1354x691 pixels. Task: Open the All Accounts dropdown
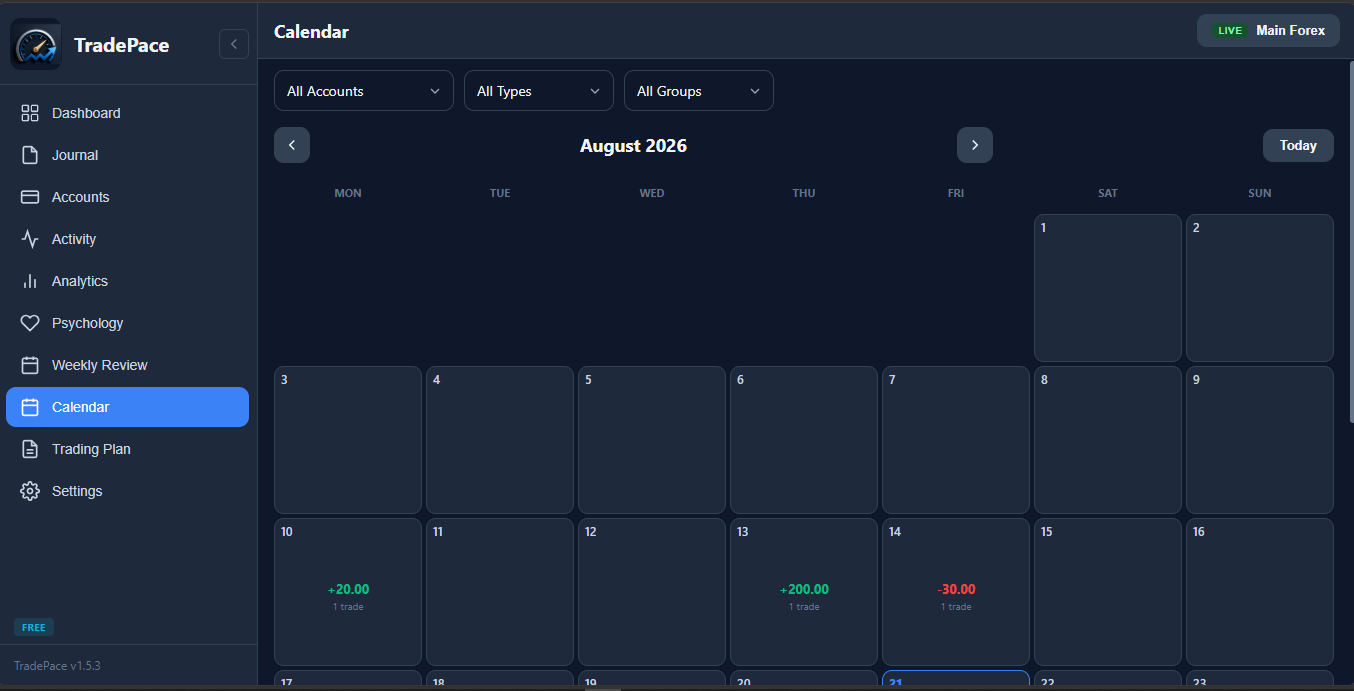point(364,91)
